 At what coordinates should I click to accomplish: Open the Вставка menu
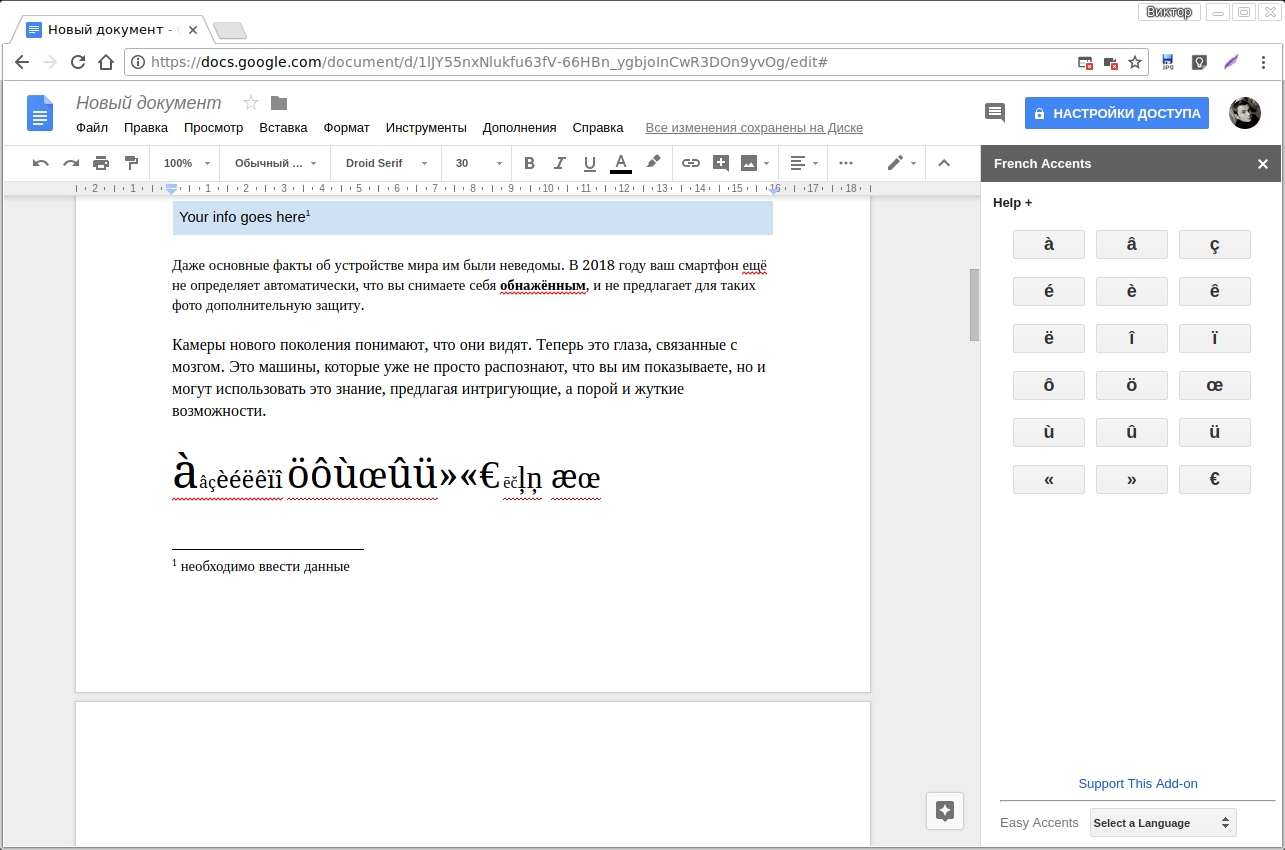[x=283, y=128]
